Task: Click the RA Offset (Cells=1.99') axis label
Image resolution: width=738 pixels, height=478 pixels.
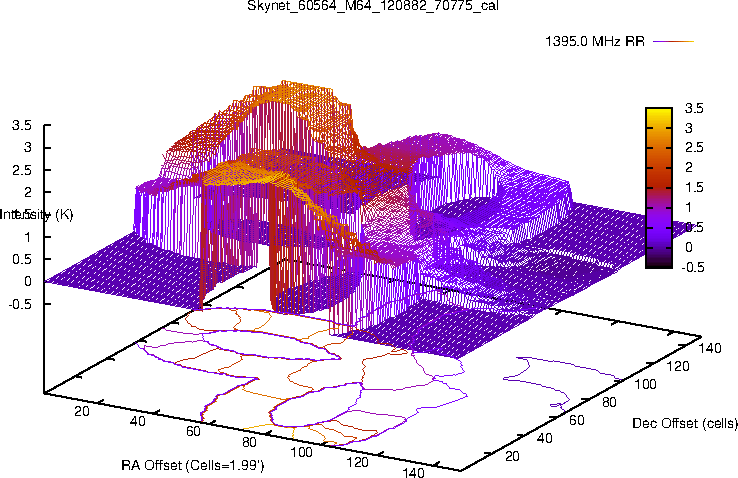Action: (193, 465)
